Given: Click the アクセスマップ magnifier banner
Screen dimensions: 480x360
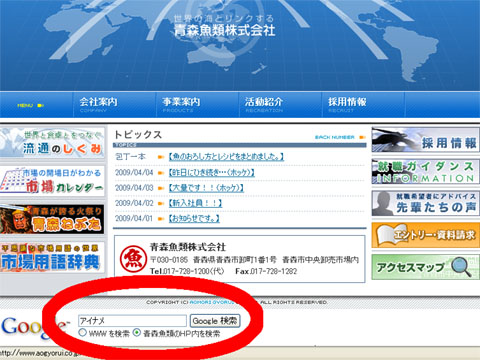Looking at the screenshot, I should coord(426,267).
